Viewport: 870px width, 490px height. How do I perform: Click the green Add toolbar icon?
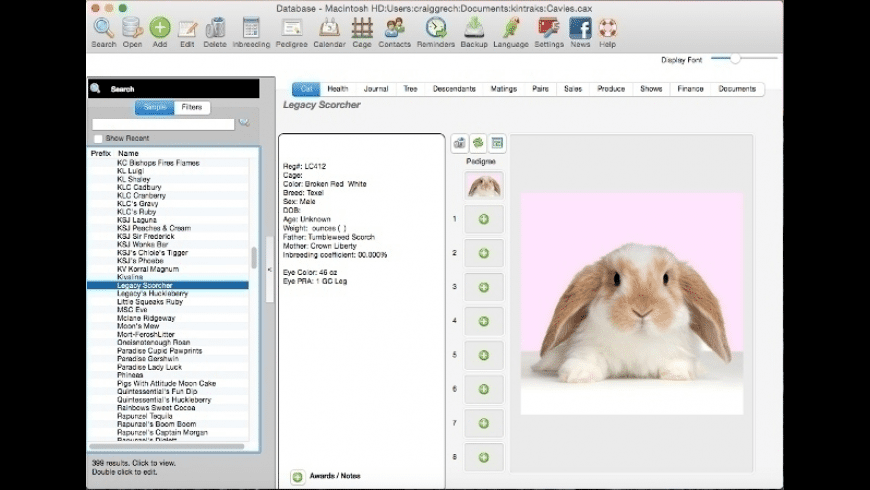160,29
